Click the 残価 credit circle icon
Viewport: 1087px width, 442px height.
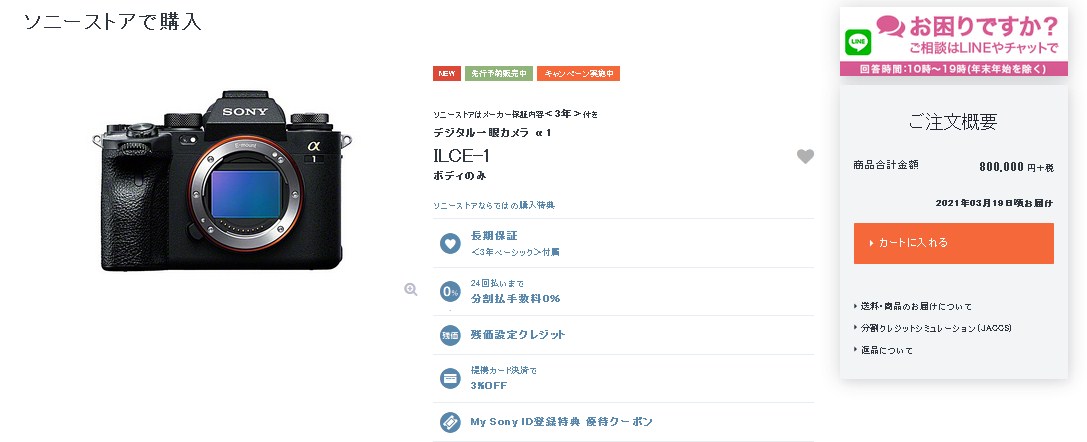tap(450, 335)
